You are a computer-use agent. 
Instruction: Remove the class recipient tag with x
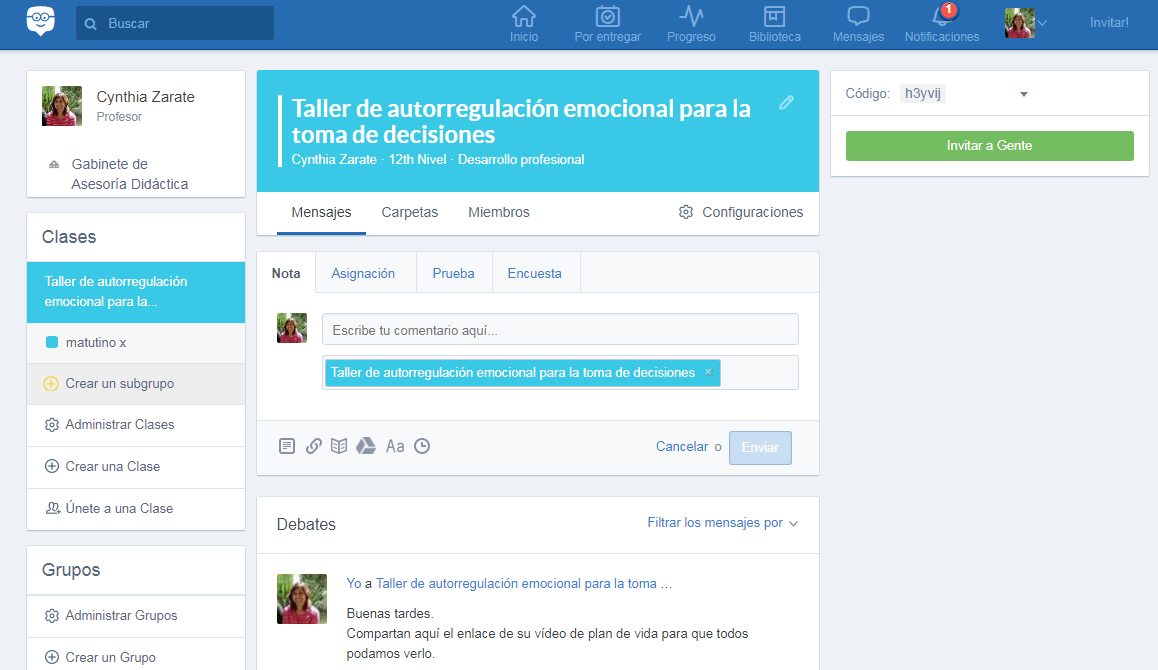coord(708,372)
